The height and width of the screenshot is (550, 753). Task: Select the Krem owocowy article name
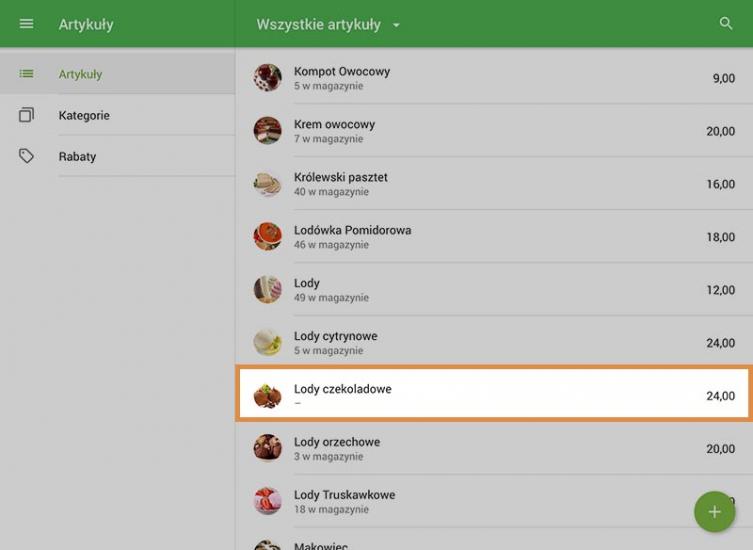click(x=334, y=124)
